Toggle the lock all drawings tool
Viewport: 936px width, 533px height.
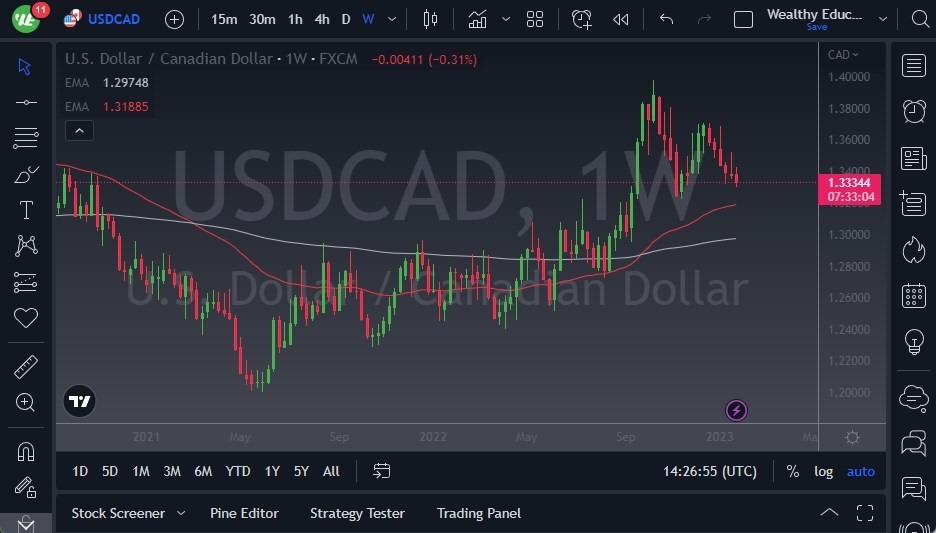click(26, 488)
